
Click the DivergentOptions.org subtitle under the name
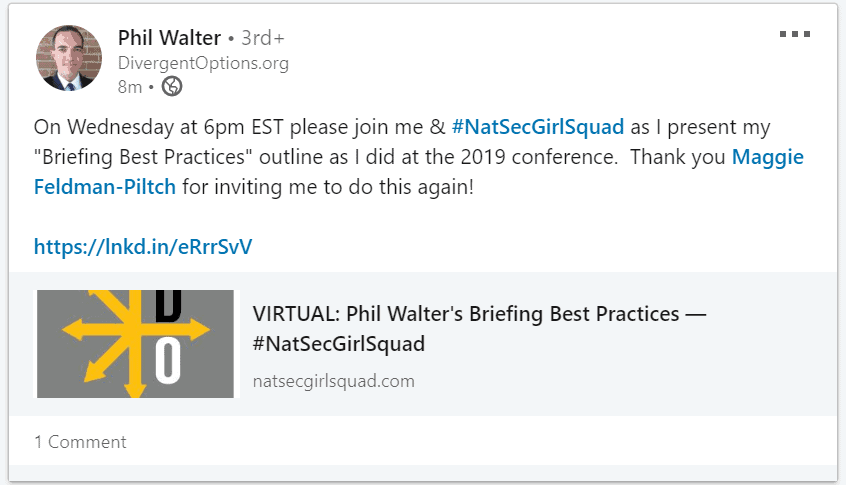pyautogui.click(x=203, y=63)
